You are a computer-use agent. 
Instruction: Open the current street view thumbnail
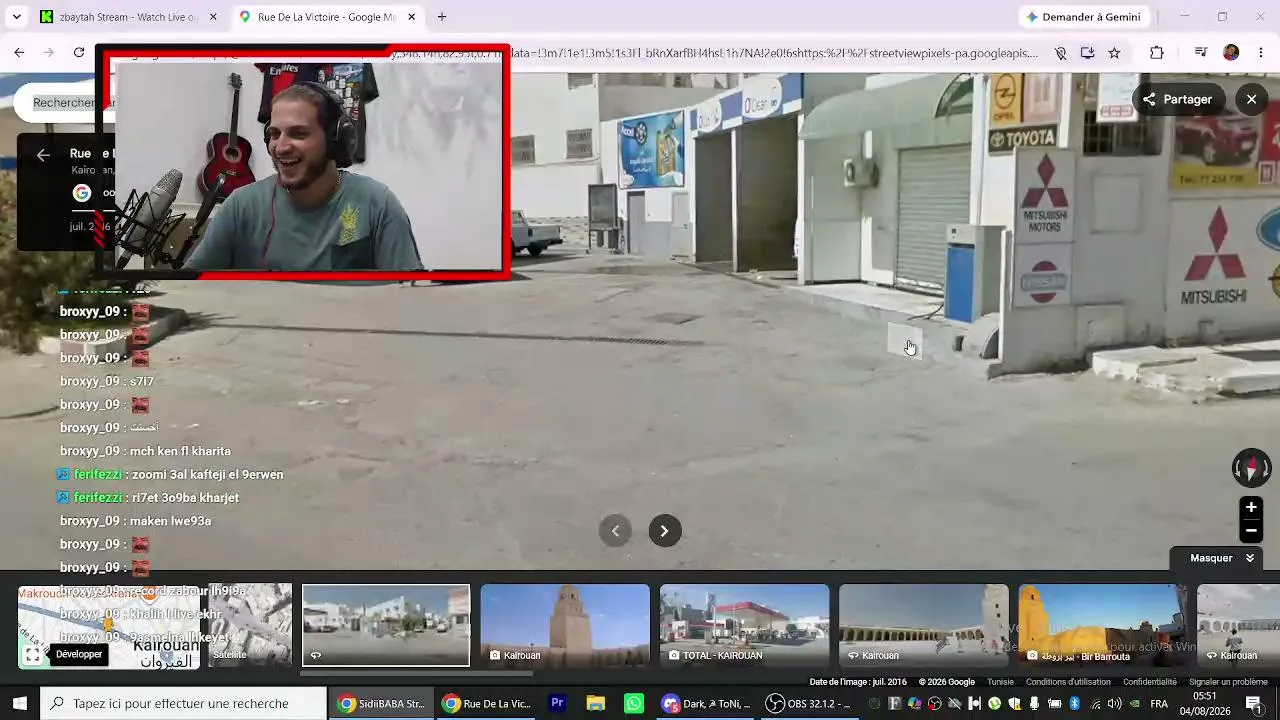click(x=386, y=625)
